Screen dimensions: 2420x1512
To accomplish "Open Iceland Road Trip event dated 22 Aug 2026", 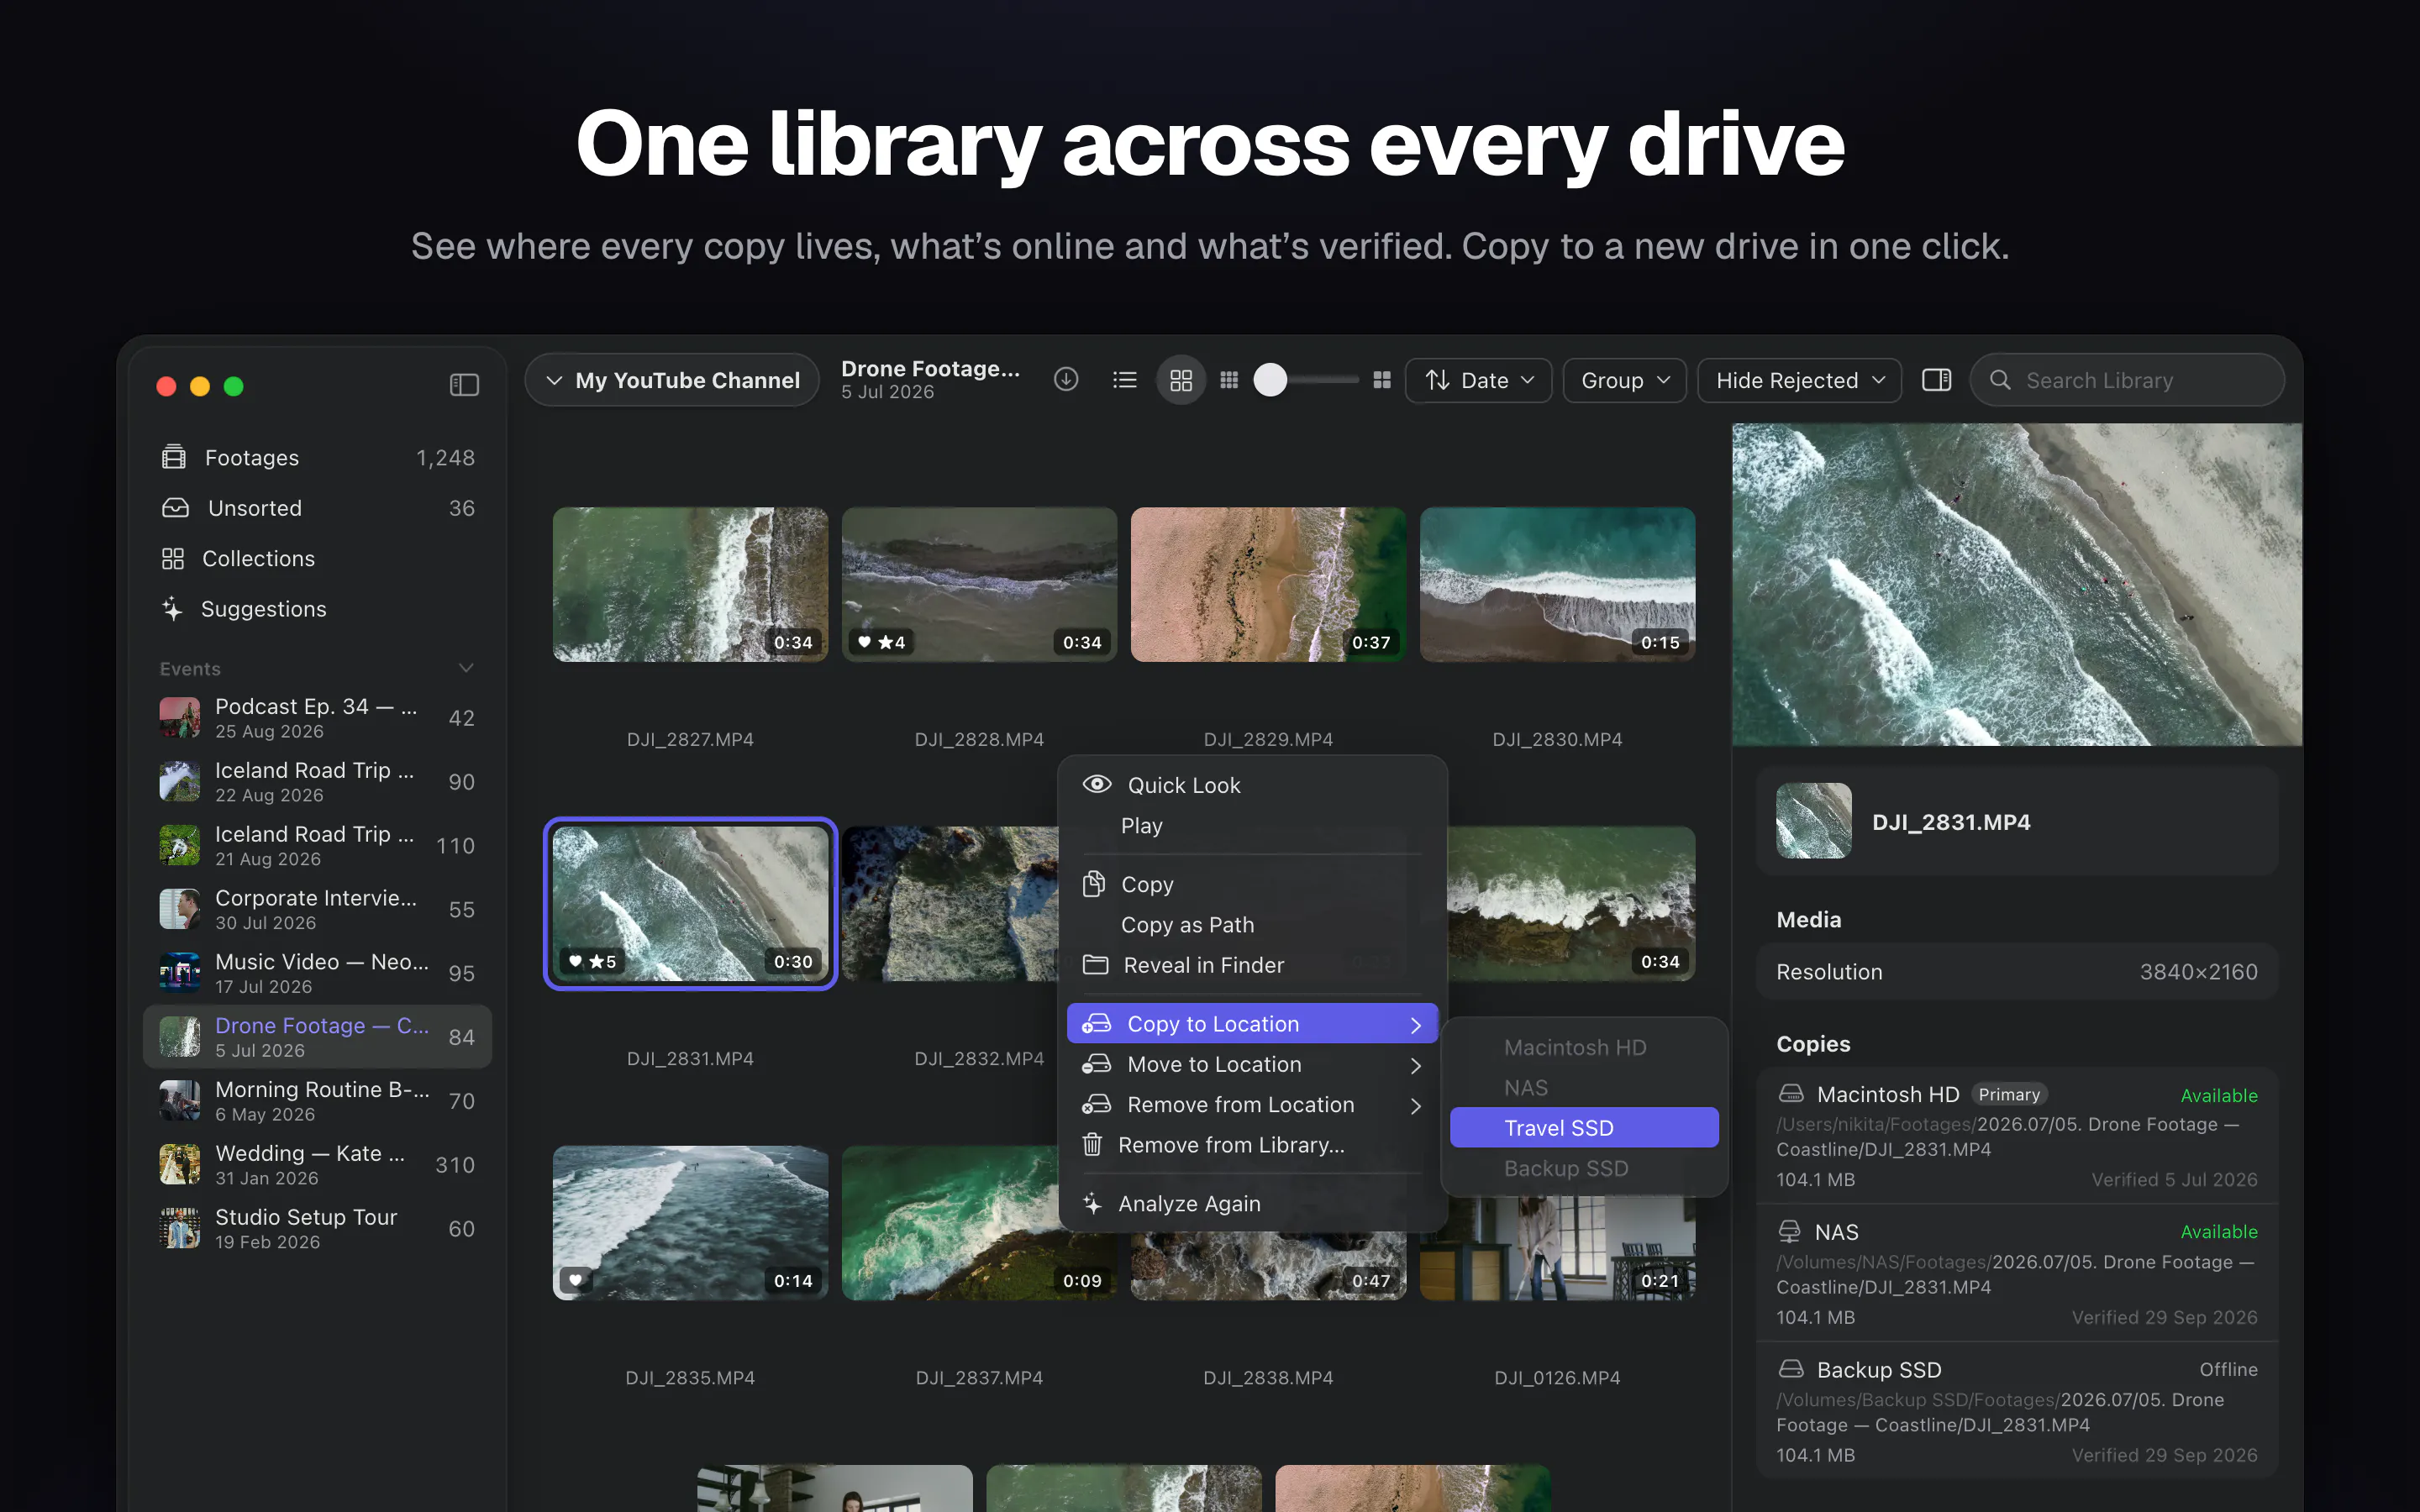I will click(x=318, y=782).
